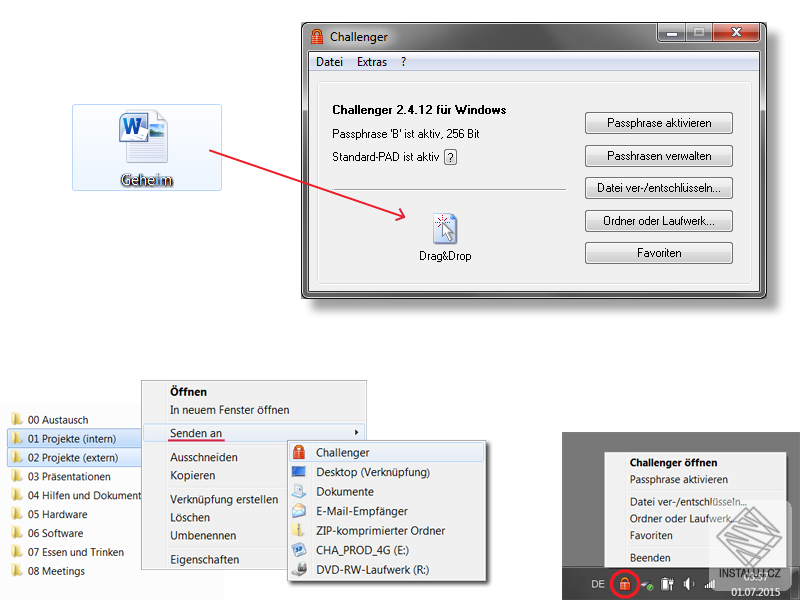
Task: Click the DVD-RW-Laufwerk (R:) label
Action: [372, 569]
